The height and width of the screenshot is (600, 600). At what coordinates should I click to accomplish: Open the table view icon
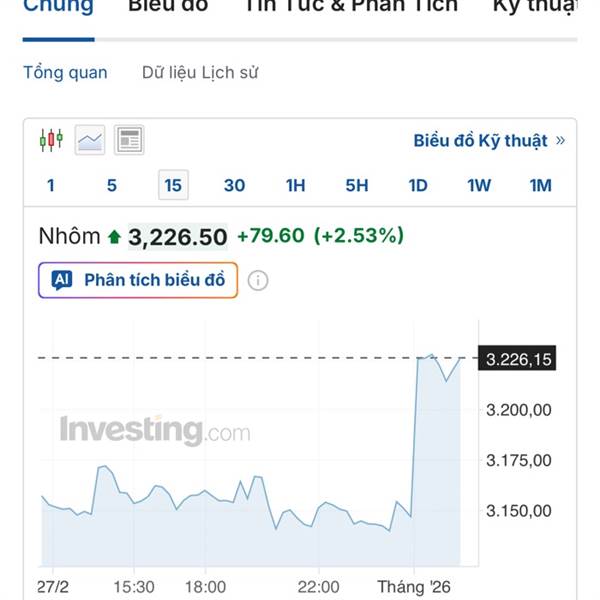129,140
